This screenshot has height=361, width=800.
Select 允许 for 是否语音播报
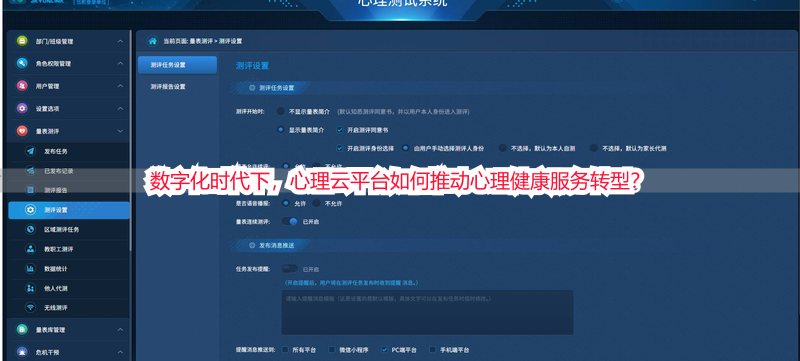tap(286, 203)
